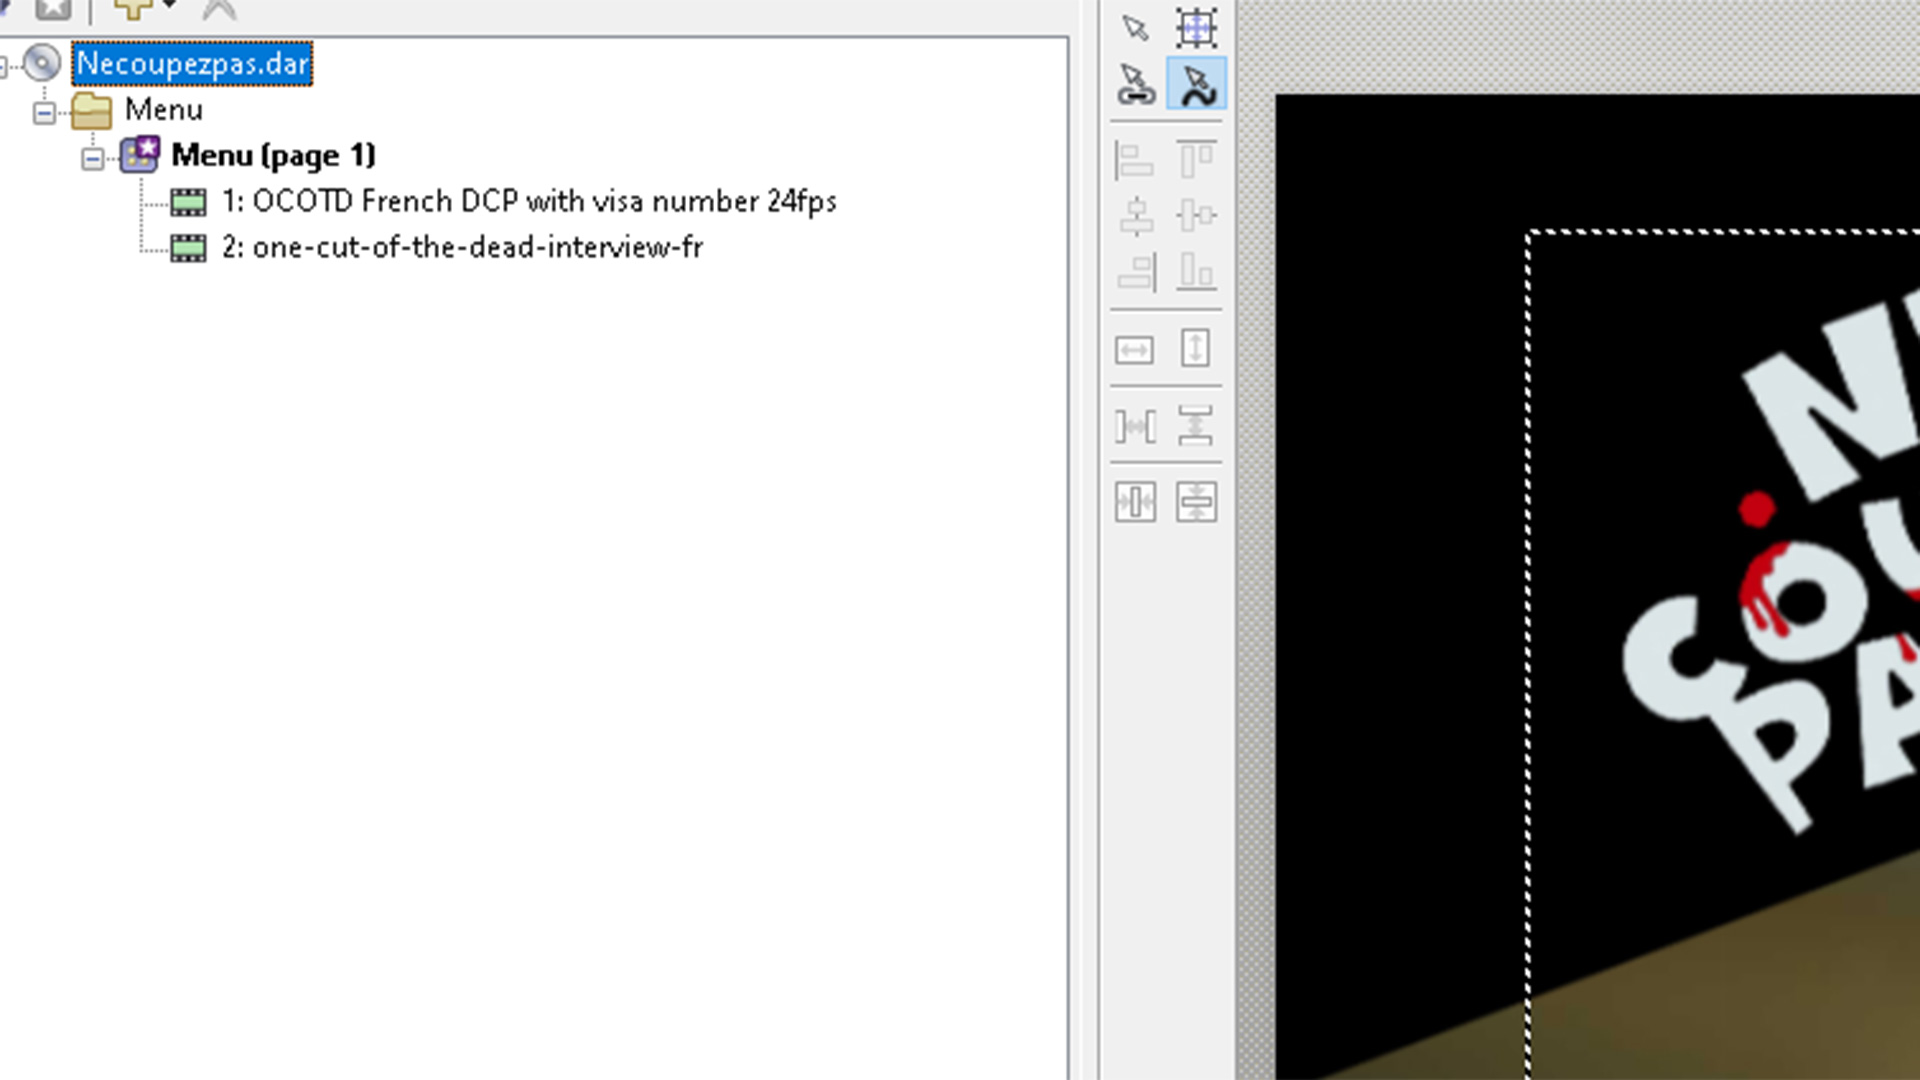
Task: Select Necoupezpas.dar project root
Action: click(192, 64)
